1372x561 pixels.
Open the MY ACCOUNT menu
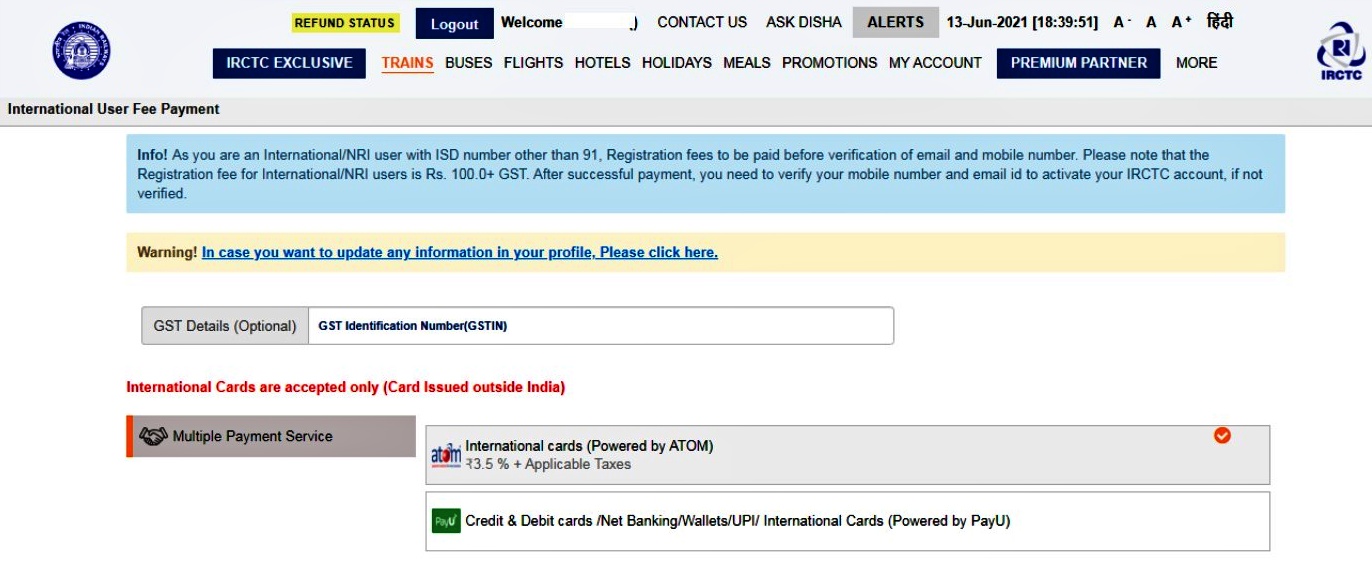pos(935,63)
